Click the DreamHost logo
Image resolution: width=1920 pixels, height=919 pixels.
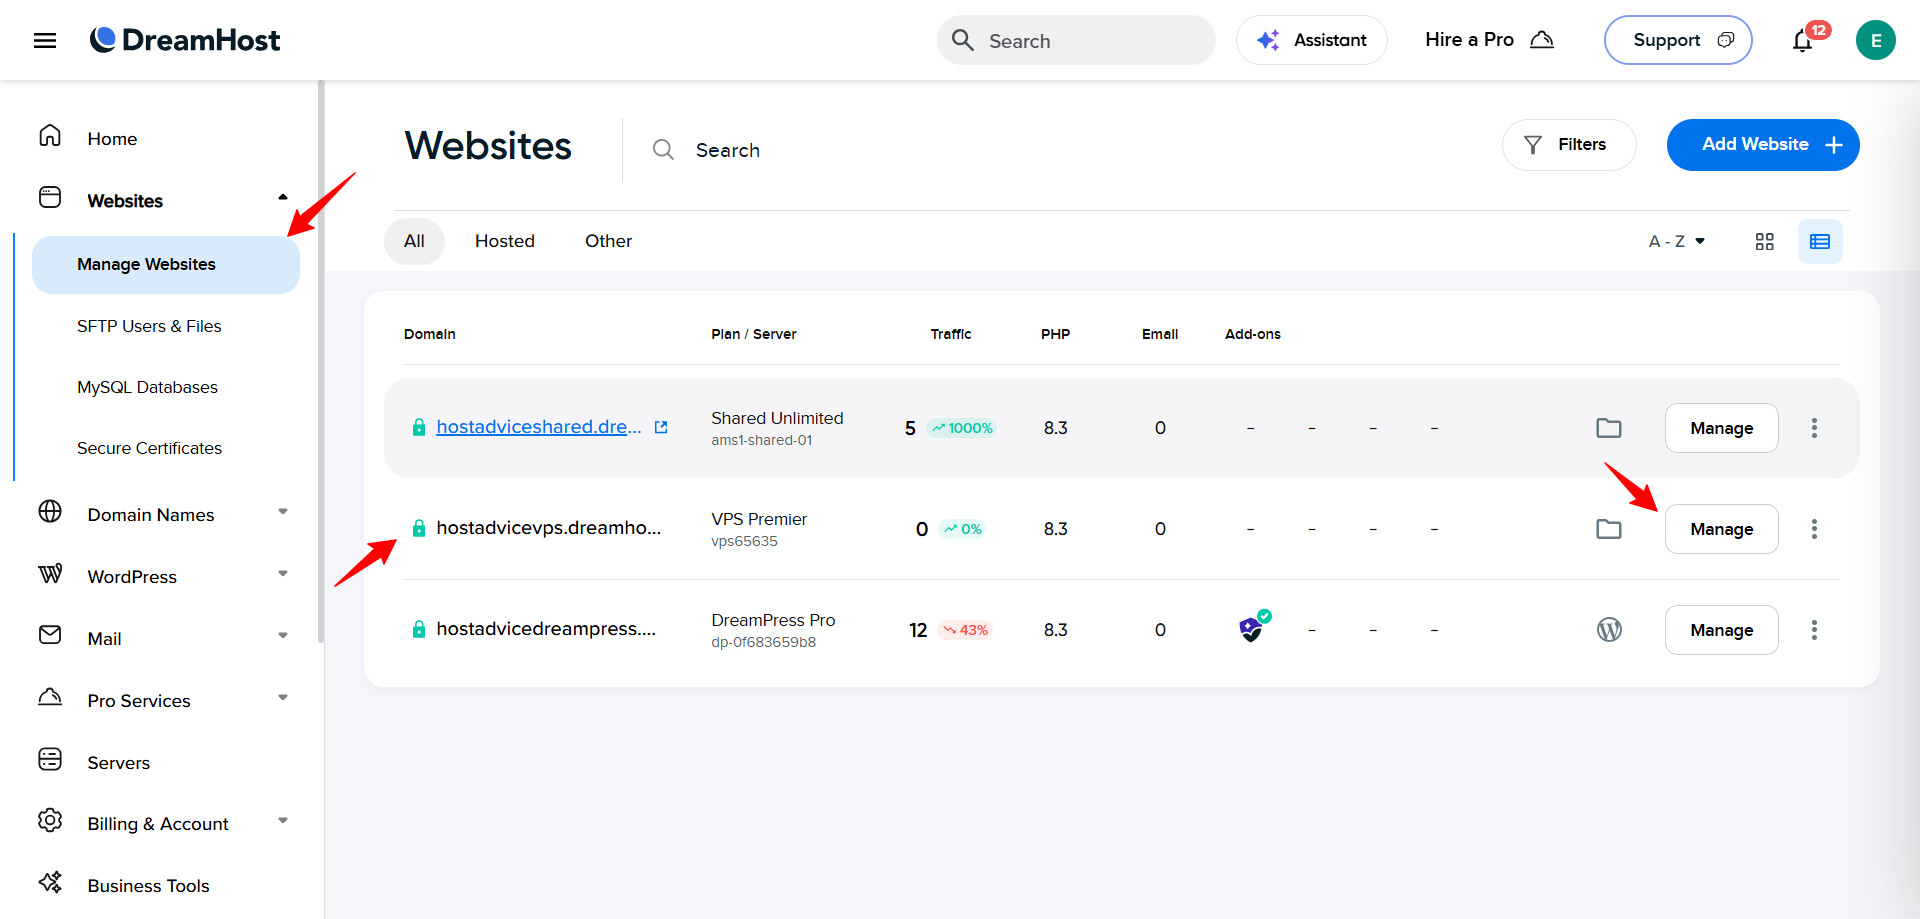[185, 40]
